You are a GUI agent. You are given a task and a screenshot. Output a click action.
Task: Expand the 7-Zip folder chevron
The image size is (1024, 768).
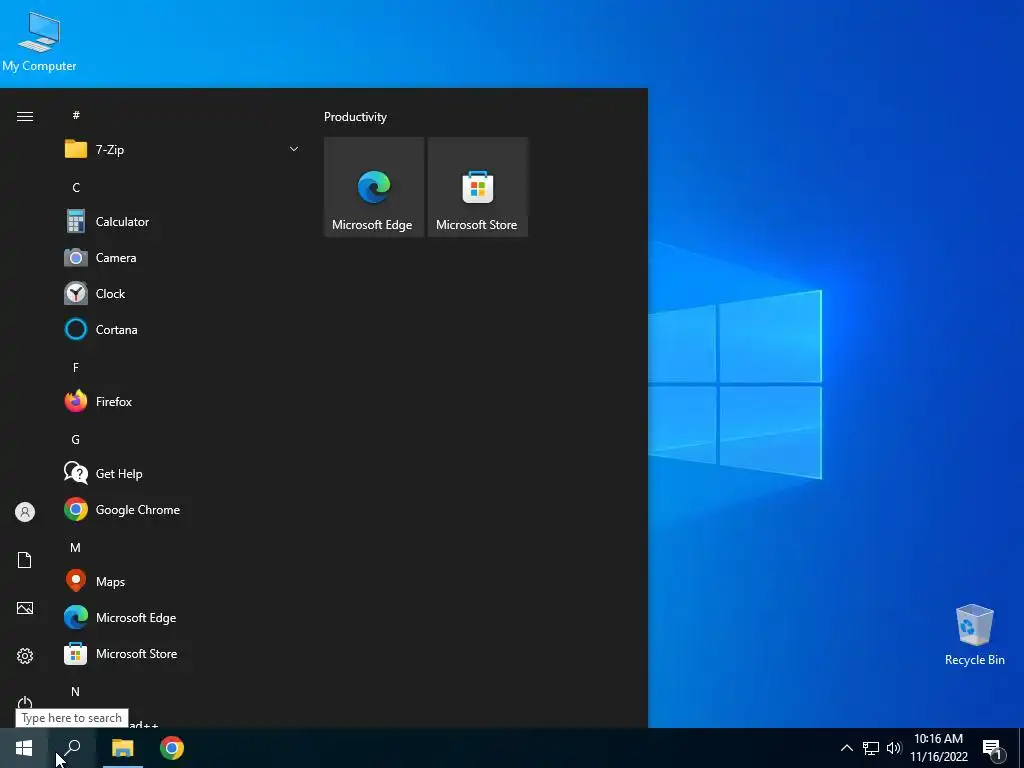pos(294,150)
